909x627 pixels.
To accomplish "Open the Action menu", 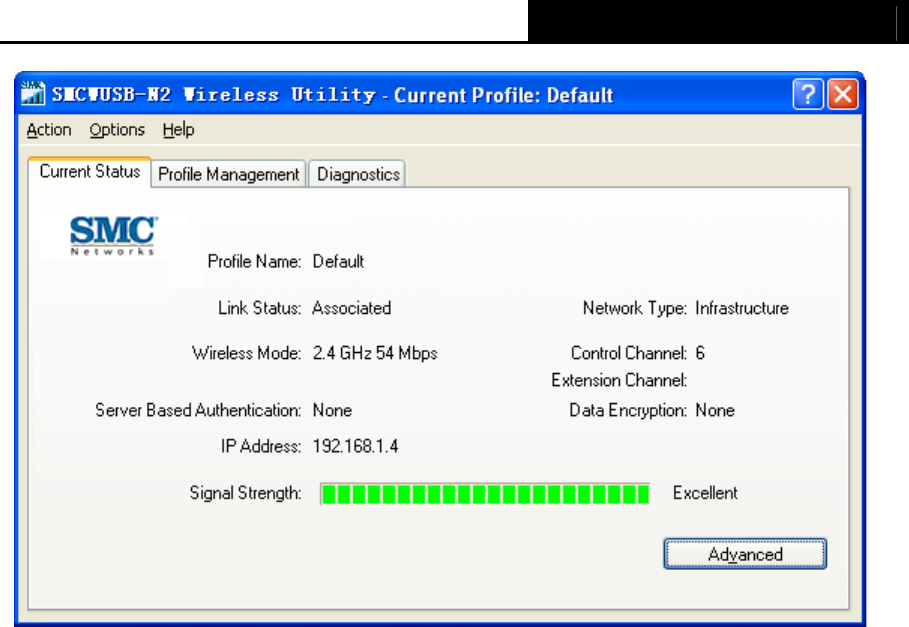I will [x=49, y=130].
